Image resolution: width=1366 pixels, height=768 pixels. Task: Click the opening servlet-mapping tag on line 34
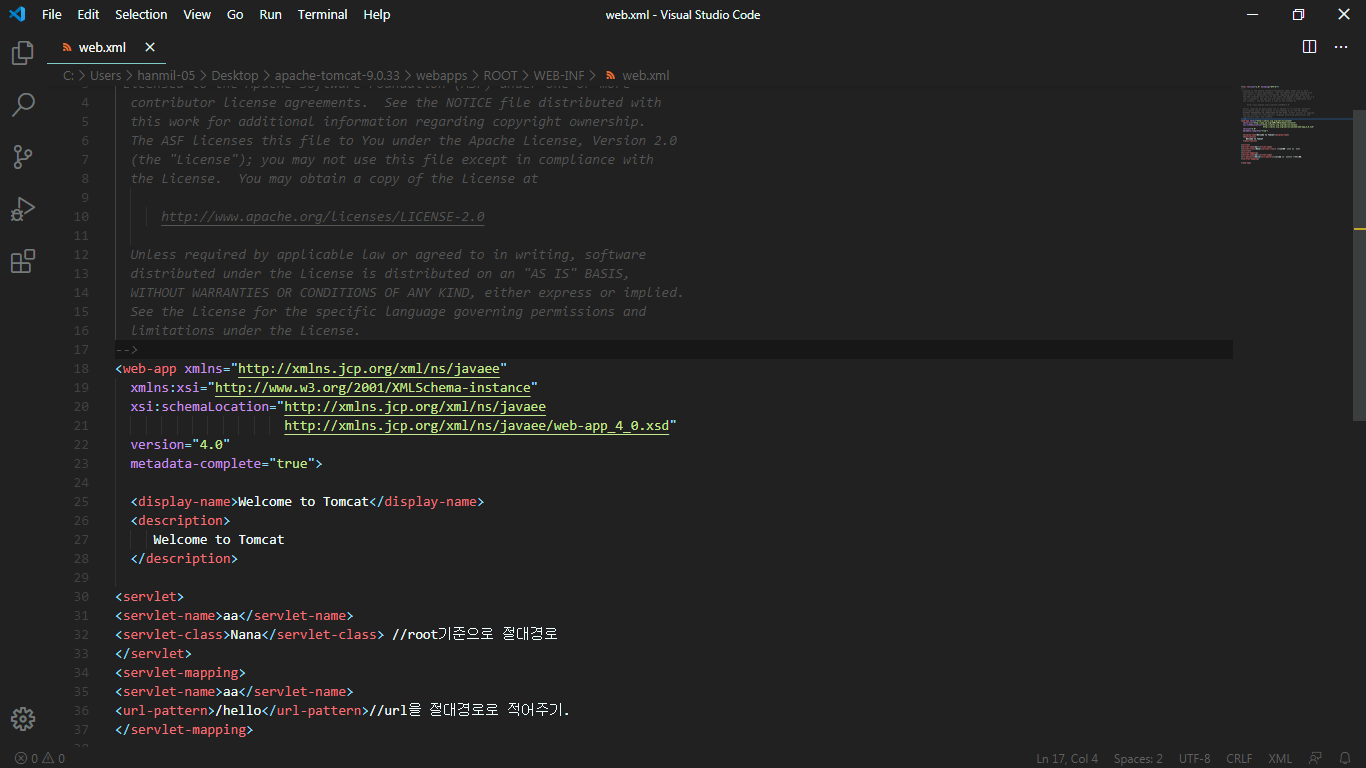pyautogui.click(x=180, y=672)
